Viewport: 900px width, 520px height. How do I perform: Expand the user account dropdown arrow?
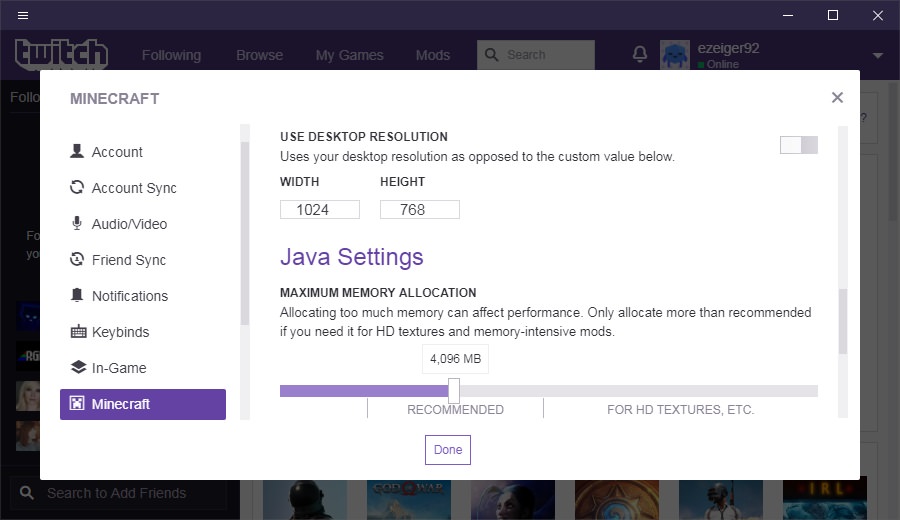tap(878, 56)
